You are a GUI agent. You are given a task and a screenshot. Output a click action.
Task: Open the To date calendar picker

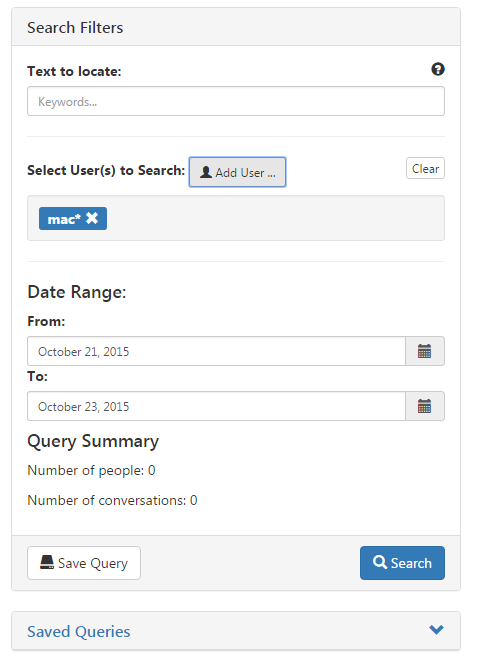coord(425,406)
